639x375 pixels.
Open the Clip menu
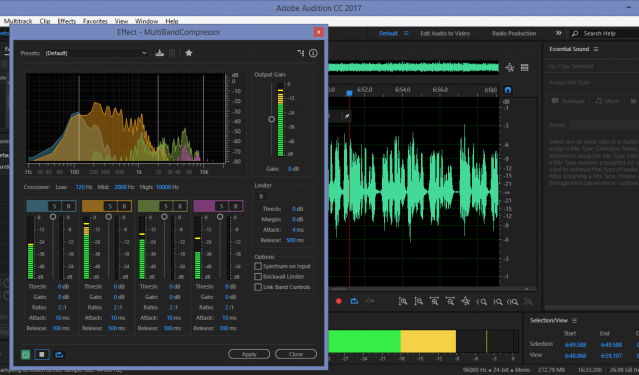tap(45, 21)
